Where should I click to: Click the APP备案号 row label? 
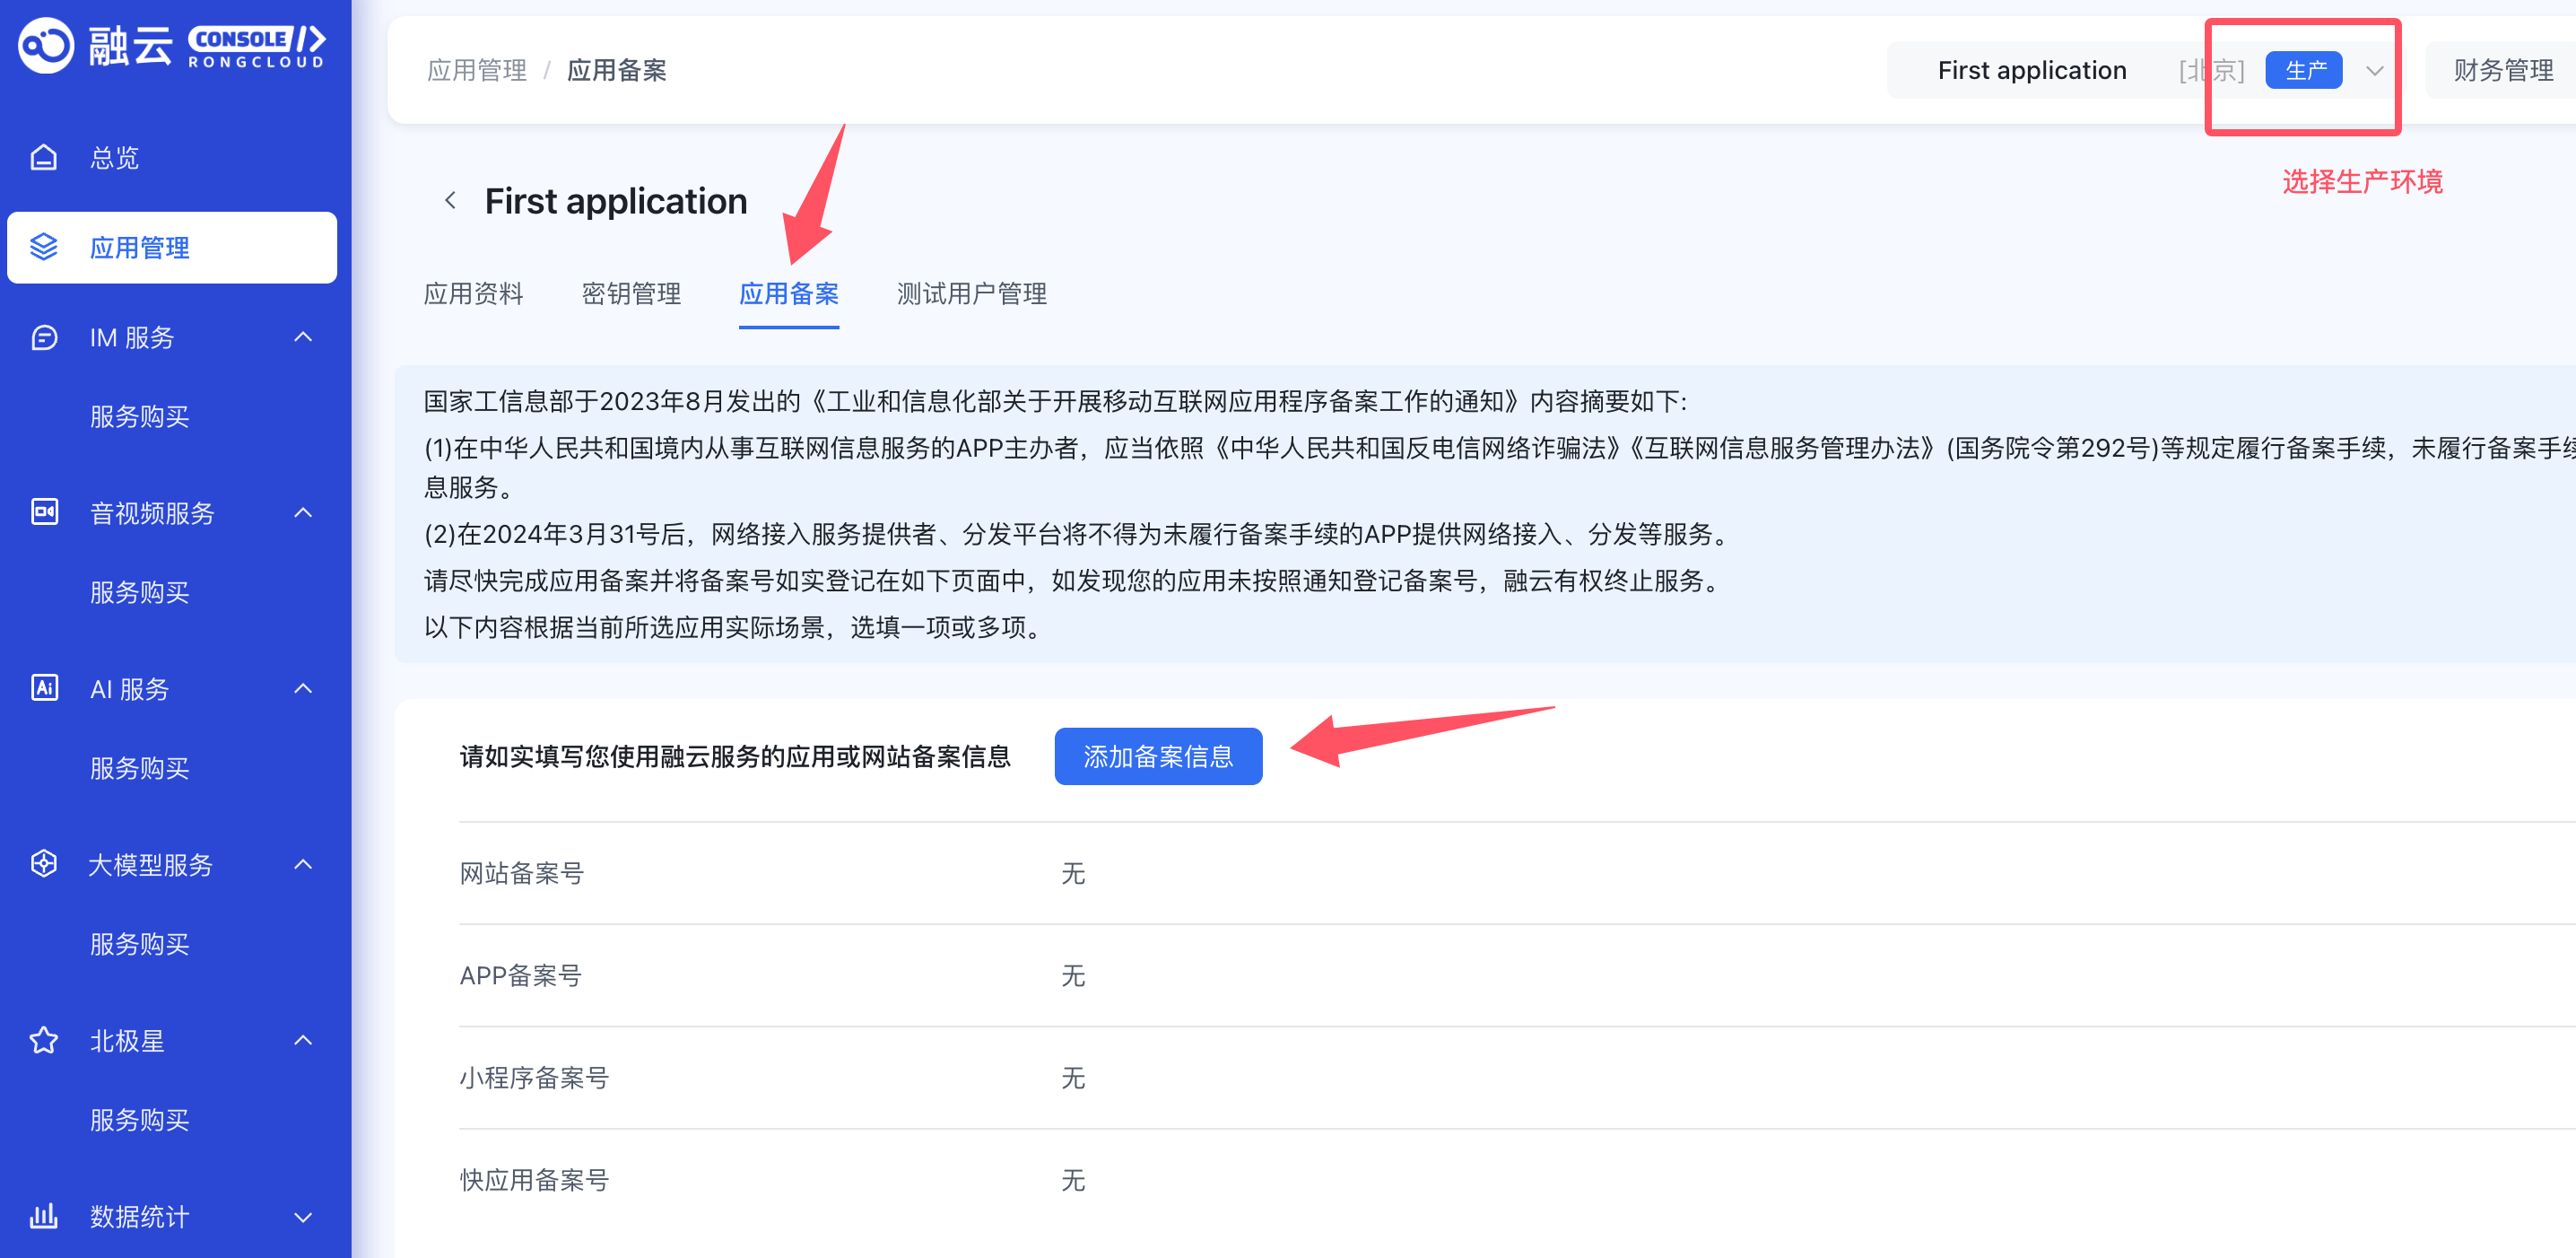(520, 975)
